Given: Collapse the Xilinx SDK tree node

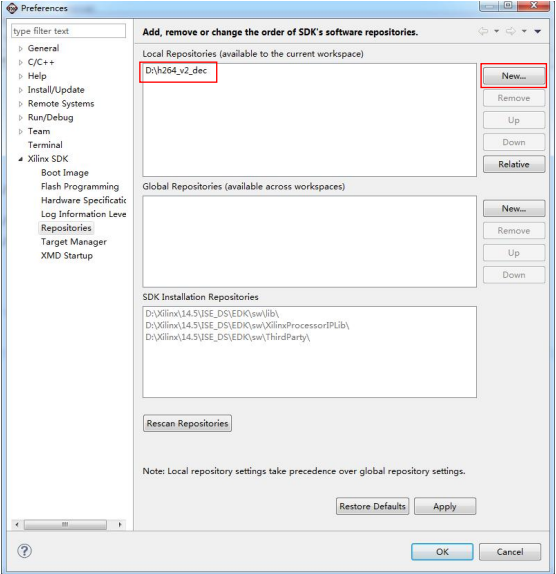Looking at the screenshot, I should click(20, 159).
